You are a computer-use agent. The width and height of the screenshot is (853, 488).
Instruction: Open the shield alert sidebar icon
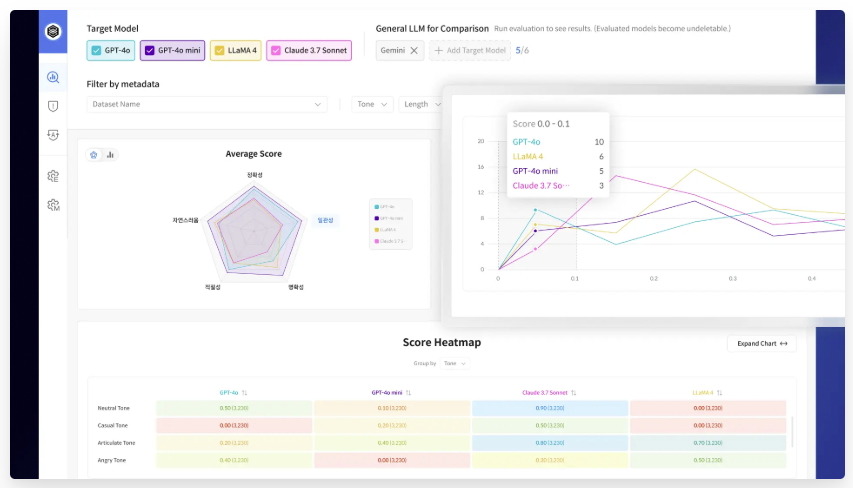pos(53,106)
